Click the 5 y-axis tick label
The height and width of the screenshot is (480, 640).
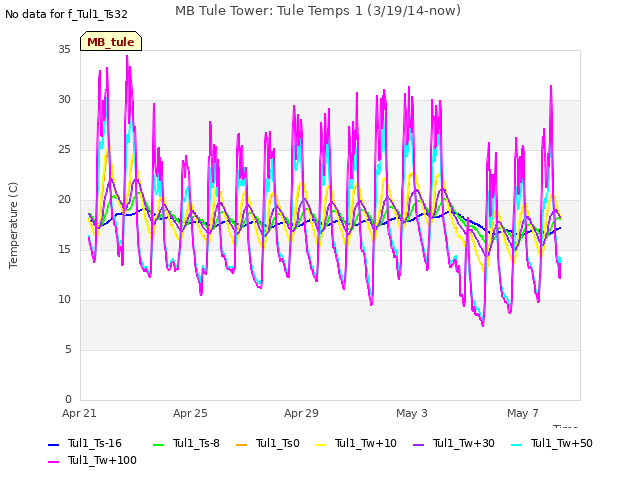coord(68,349)
